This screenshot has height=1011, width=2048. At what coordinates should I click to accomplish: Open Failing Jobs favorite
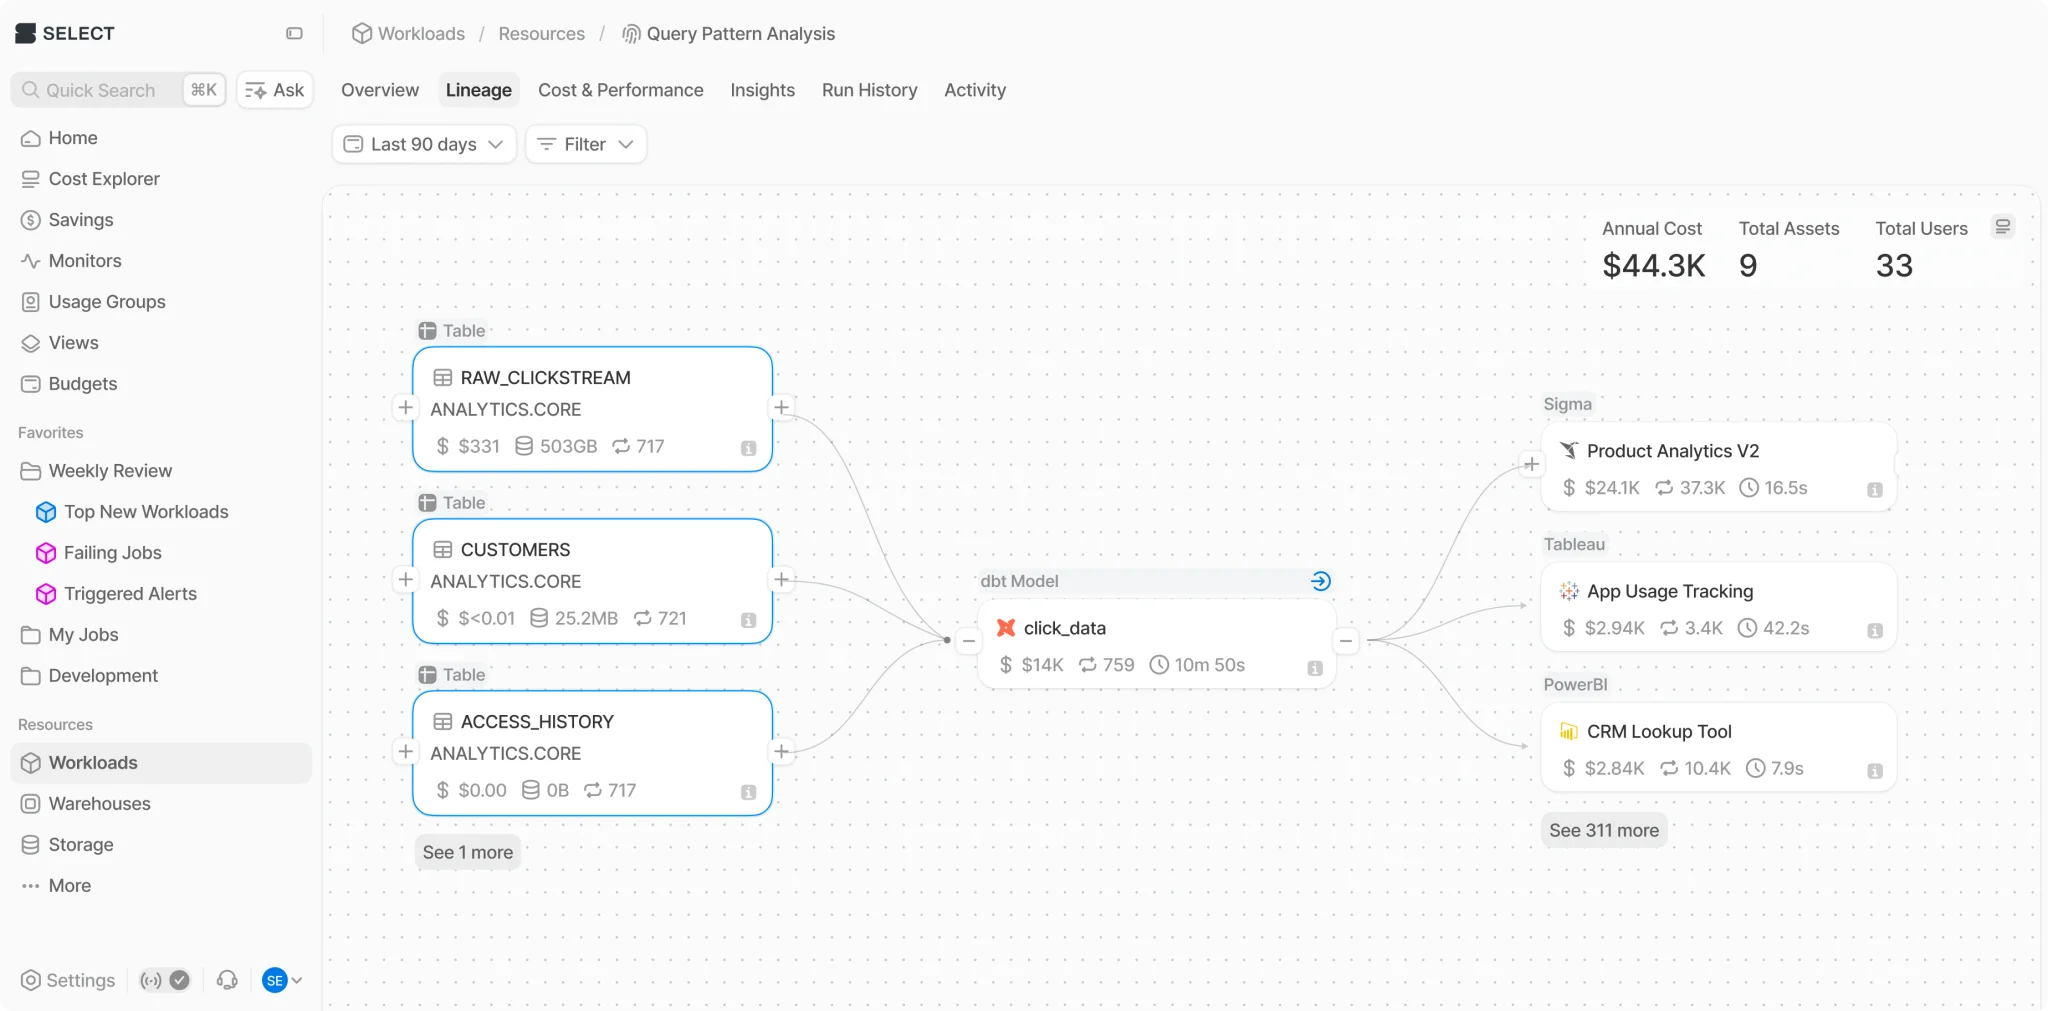pos(112,553)
